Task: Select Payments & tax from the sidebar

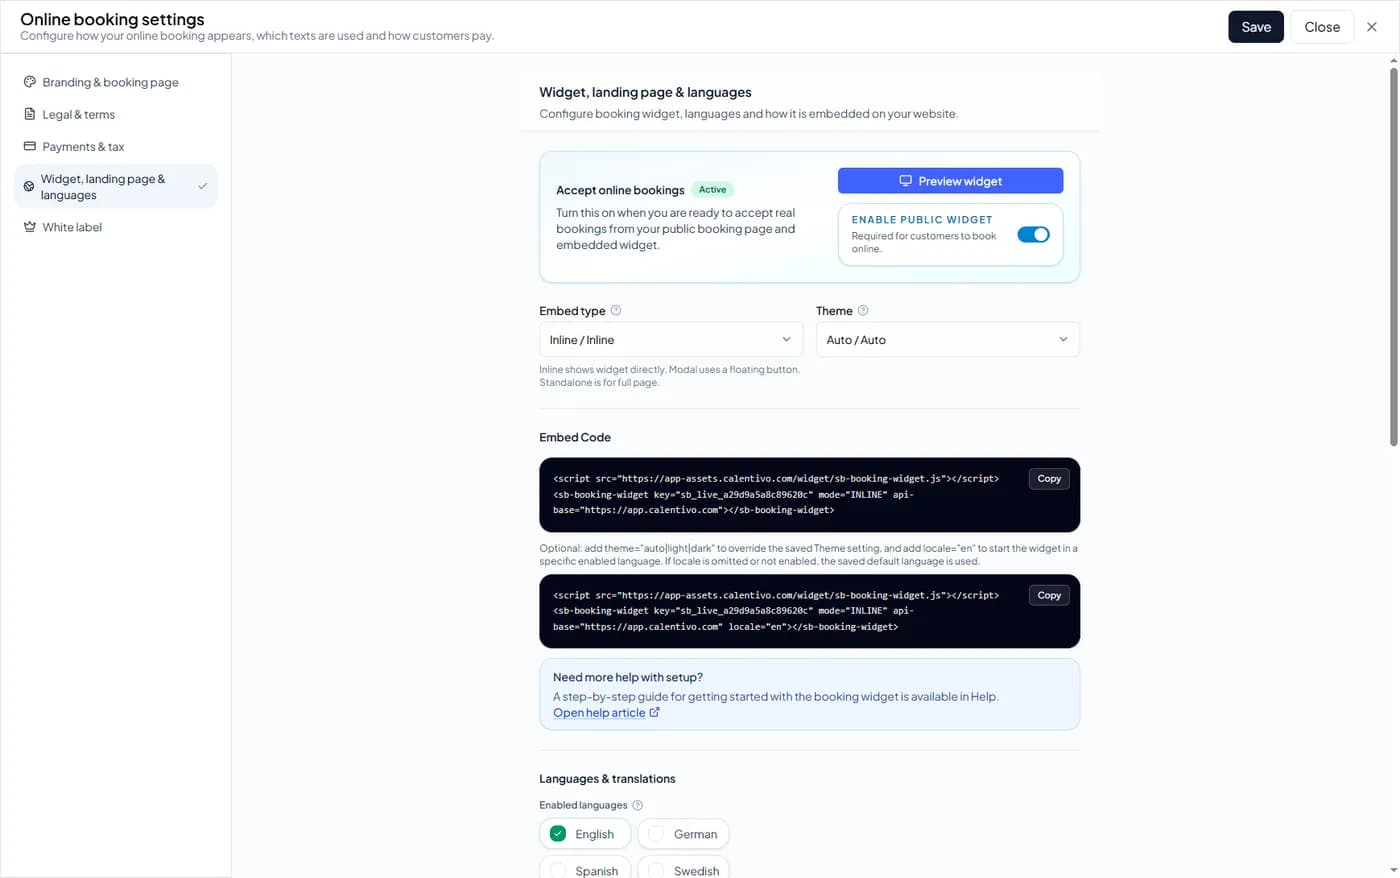Action: [84, 146]
